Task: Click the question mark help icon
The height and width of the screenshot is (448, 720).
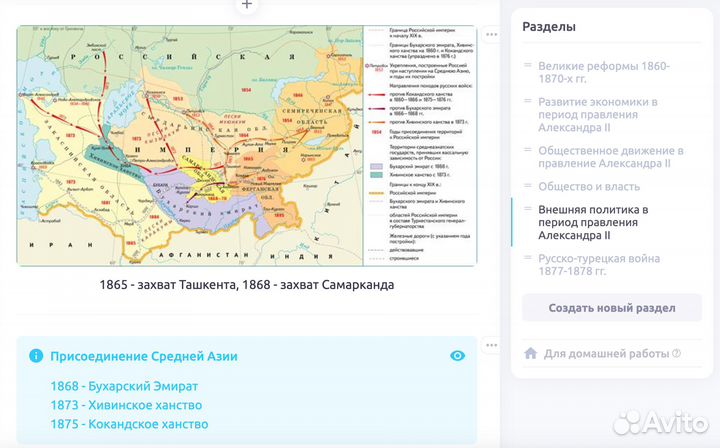Action: (x=676, y=353)
